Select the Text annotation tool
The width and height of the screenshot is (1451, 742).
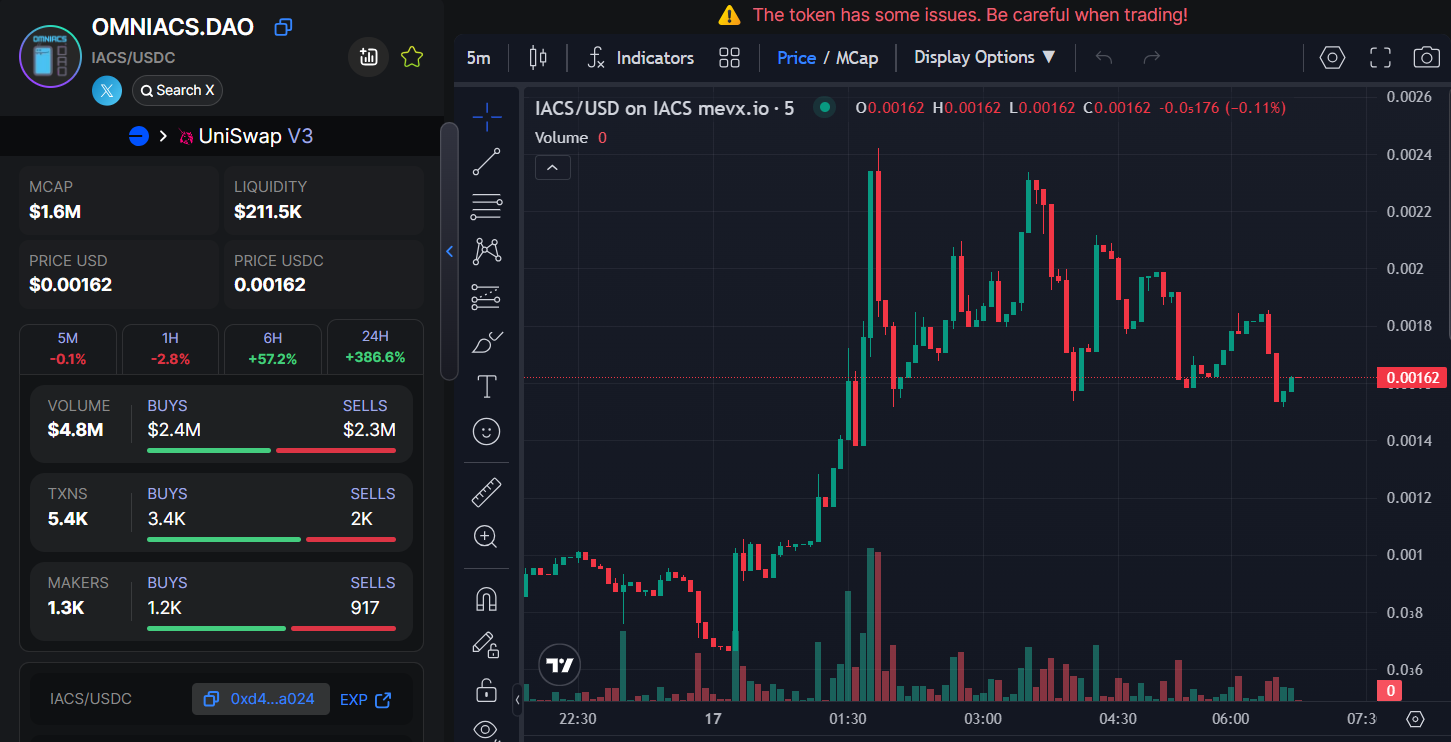pos(487,386)
